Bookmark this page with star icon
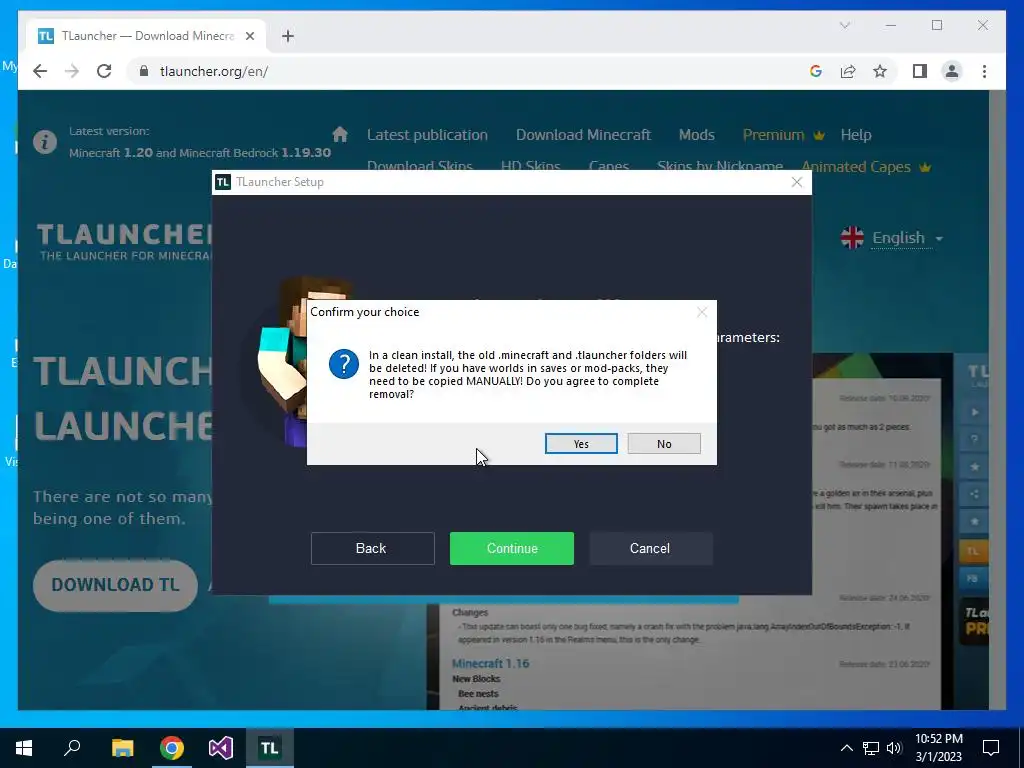Image resolution: width=1024 pixels, height=768 pixels. coord(880,71)
